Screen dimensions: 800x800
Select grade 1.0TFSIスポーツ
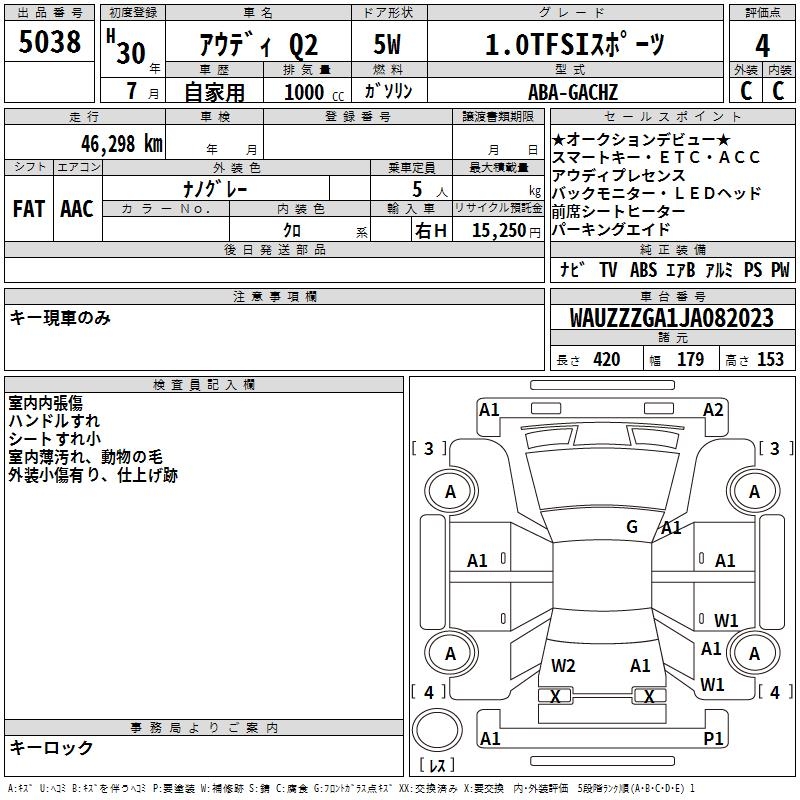pos(574,44)
